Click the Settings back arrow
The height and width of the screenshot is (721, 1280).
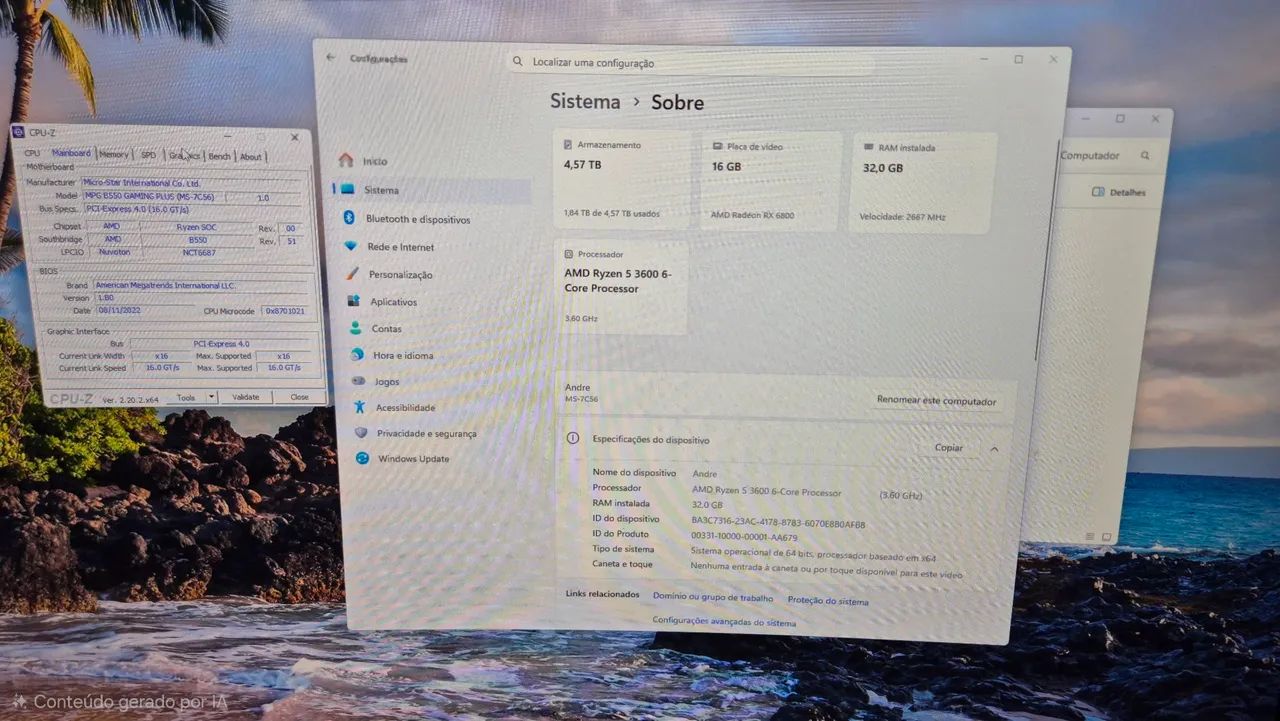pos(331,57)
